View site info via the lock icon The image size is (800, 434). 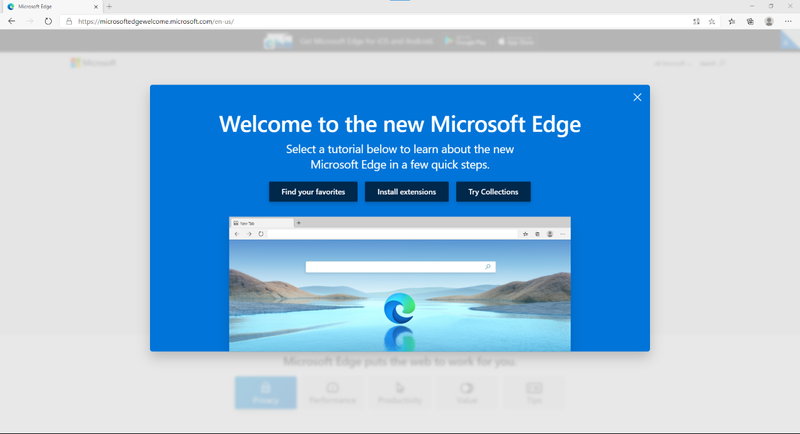tap(69, 21)
